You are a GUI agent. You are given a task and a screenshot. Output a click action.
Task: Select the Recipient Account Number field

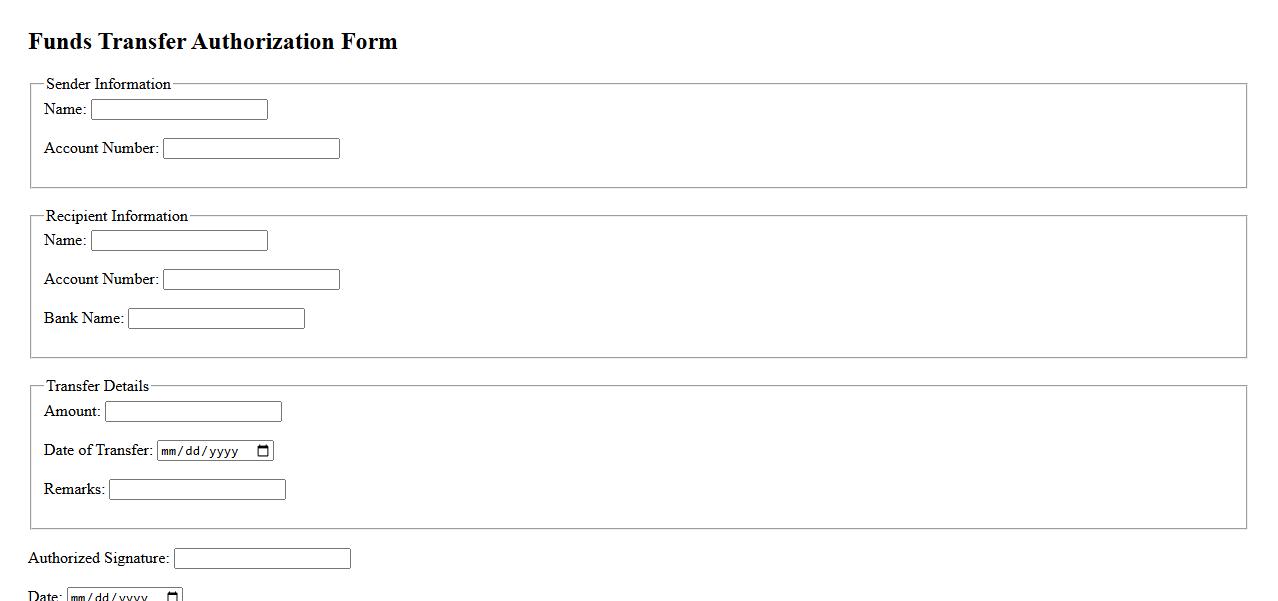(251, 280)
